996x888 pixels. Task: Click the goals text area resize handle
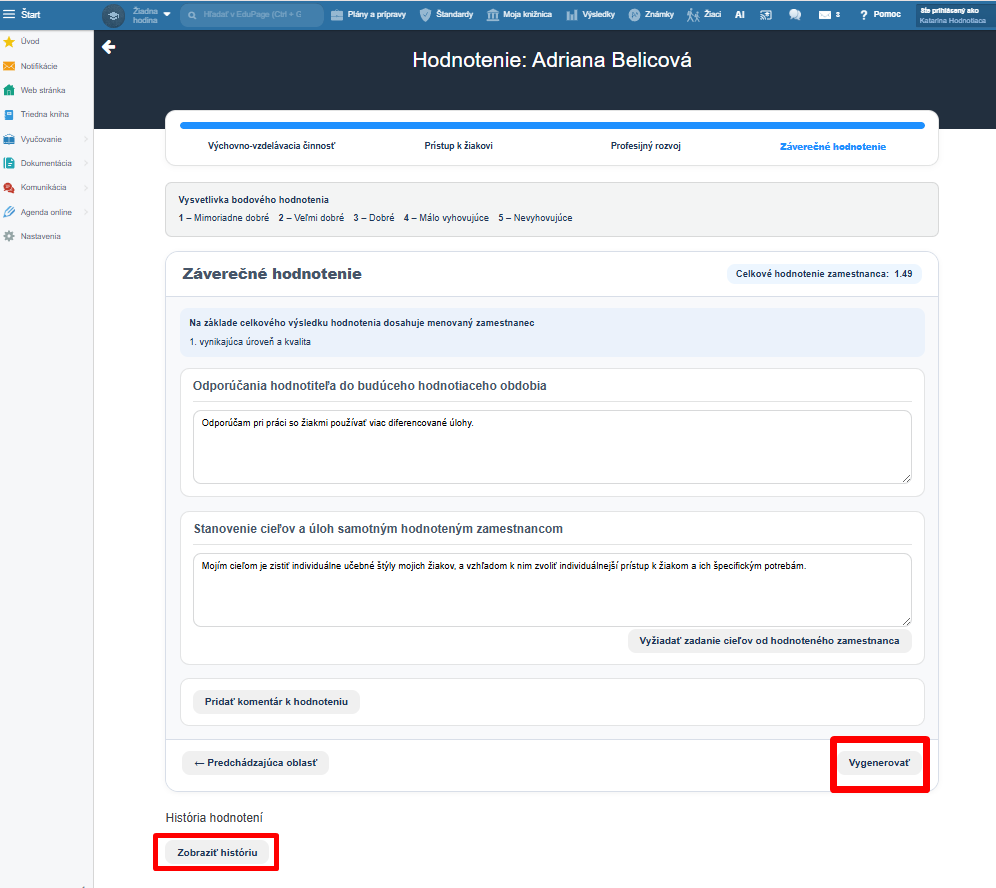pos(906,621)
